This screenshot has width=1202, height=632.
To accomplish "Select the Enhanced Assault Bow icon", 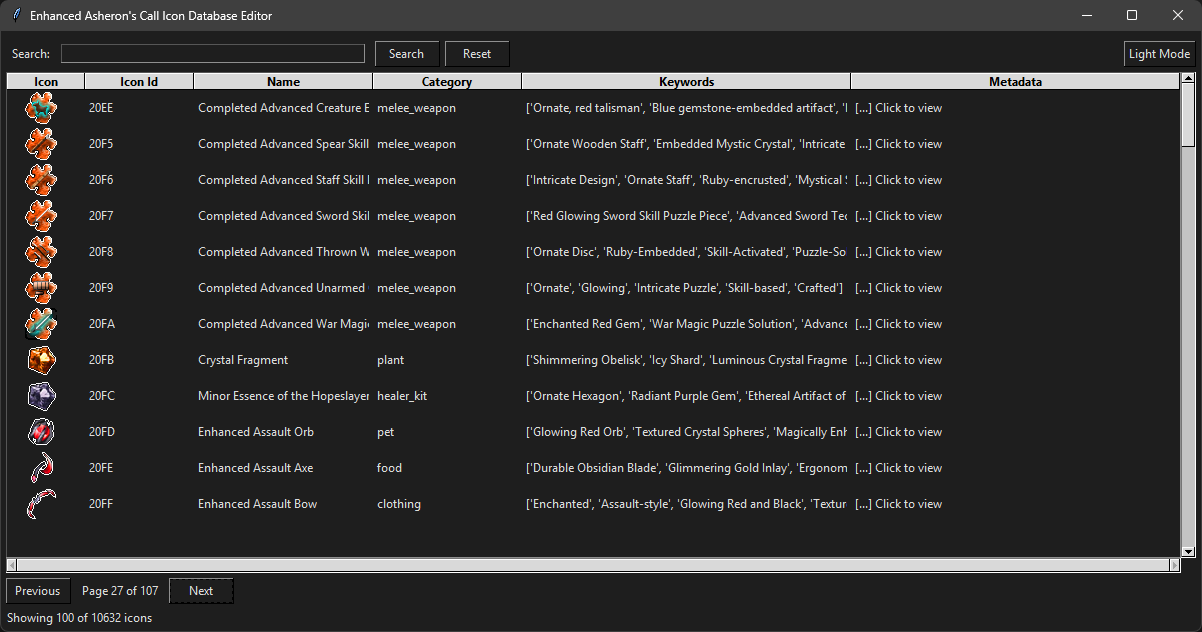I will (x=41, y=504).
